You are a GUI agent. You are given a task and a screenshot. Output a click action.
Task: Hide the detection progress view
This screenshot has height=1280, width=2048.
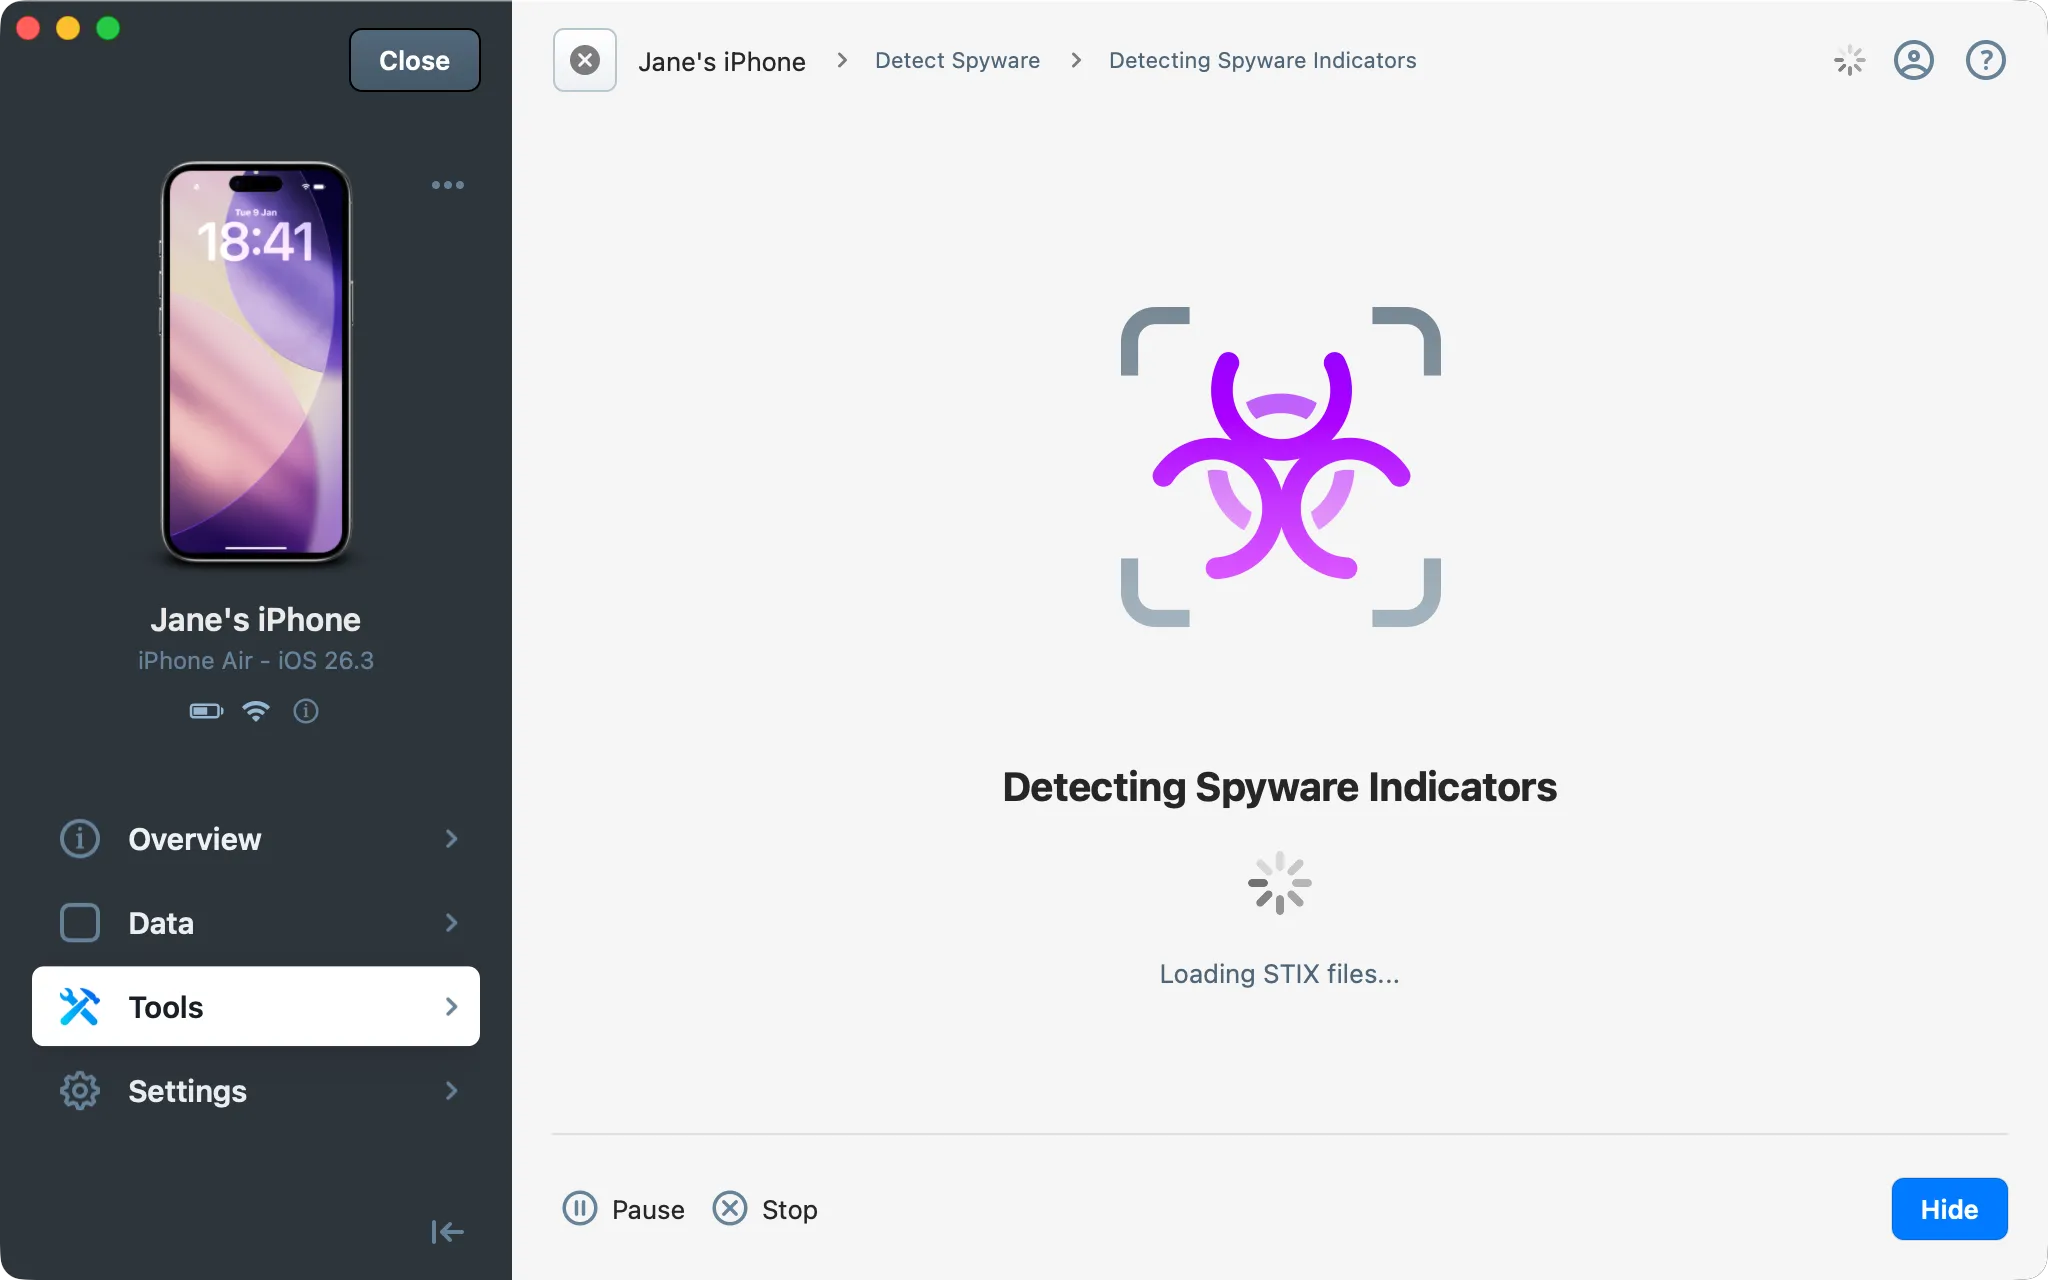[1948, 1209]
